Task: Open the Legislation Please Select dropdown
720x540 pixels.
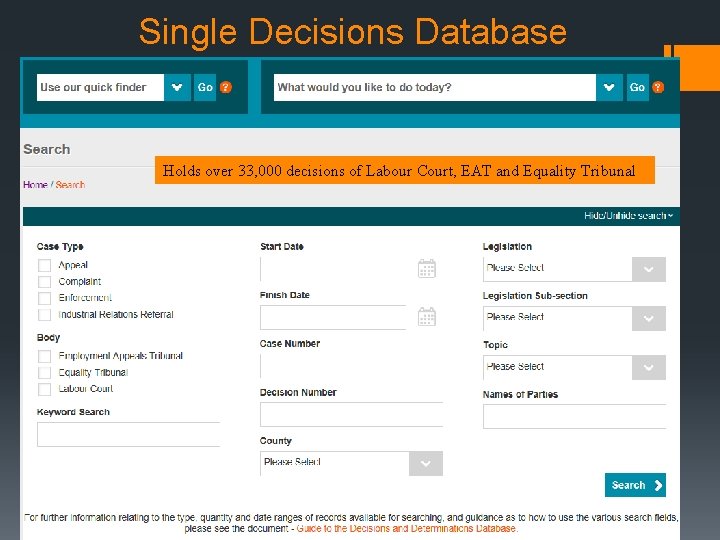Action: click(x=574, y=269)
